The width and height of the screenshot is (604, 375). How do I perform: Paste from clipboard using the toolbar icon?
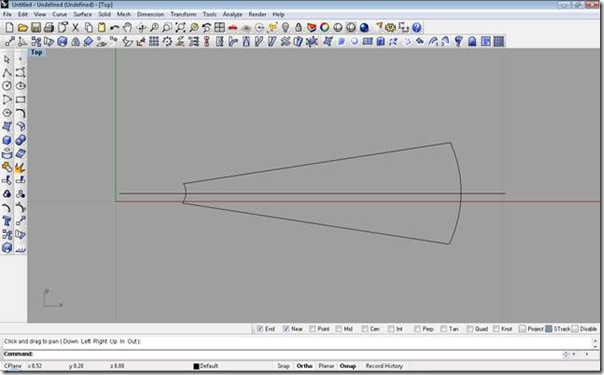[x=102, y=27]
